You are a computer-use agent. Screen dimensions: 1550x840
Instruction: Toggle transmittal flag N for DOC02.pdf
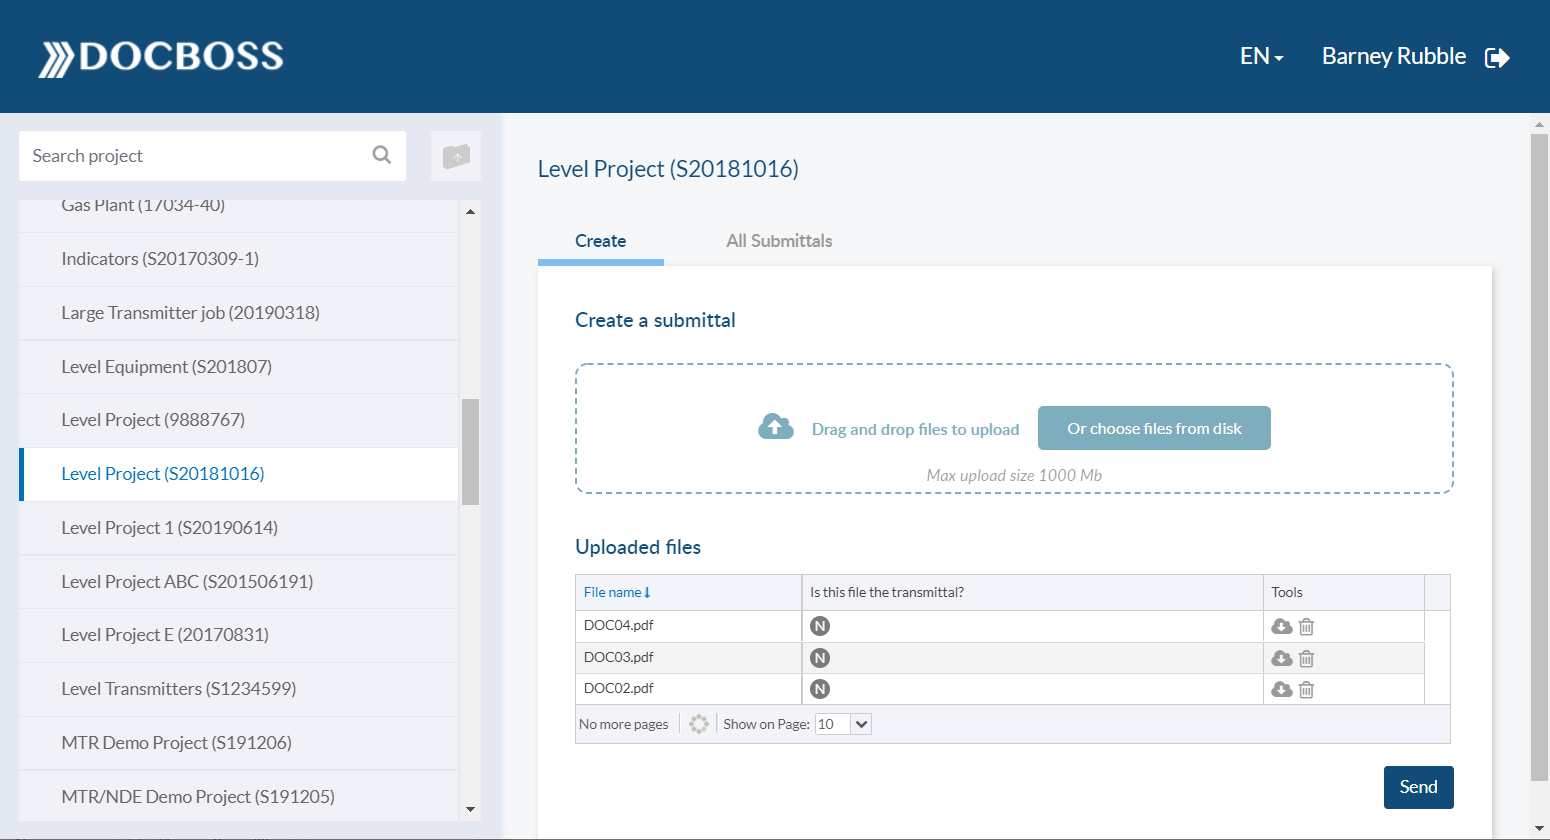pyautogui.click(x=820, y=689)
